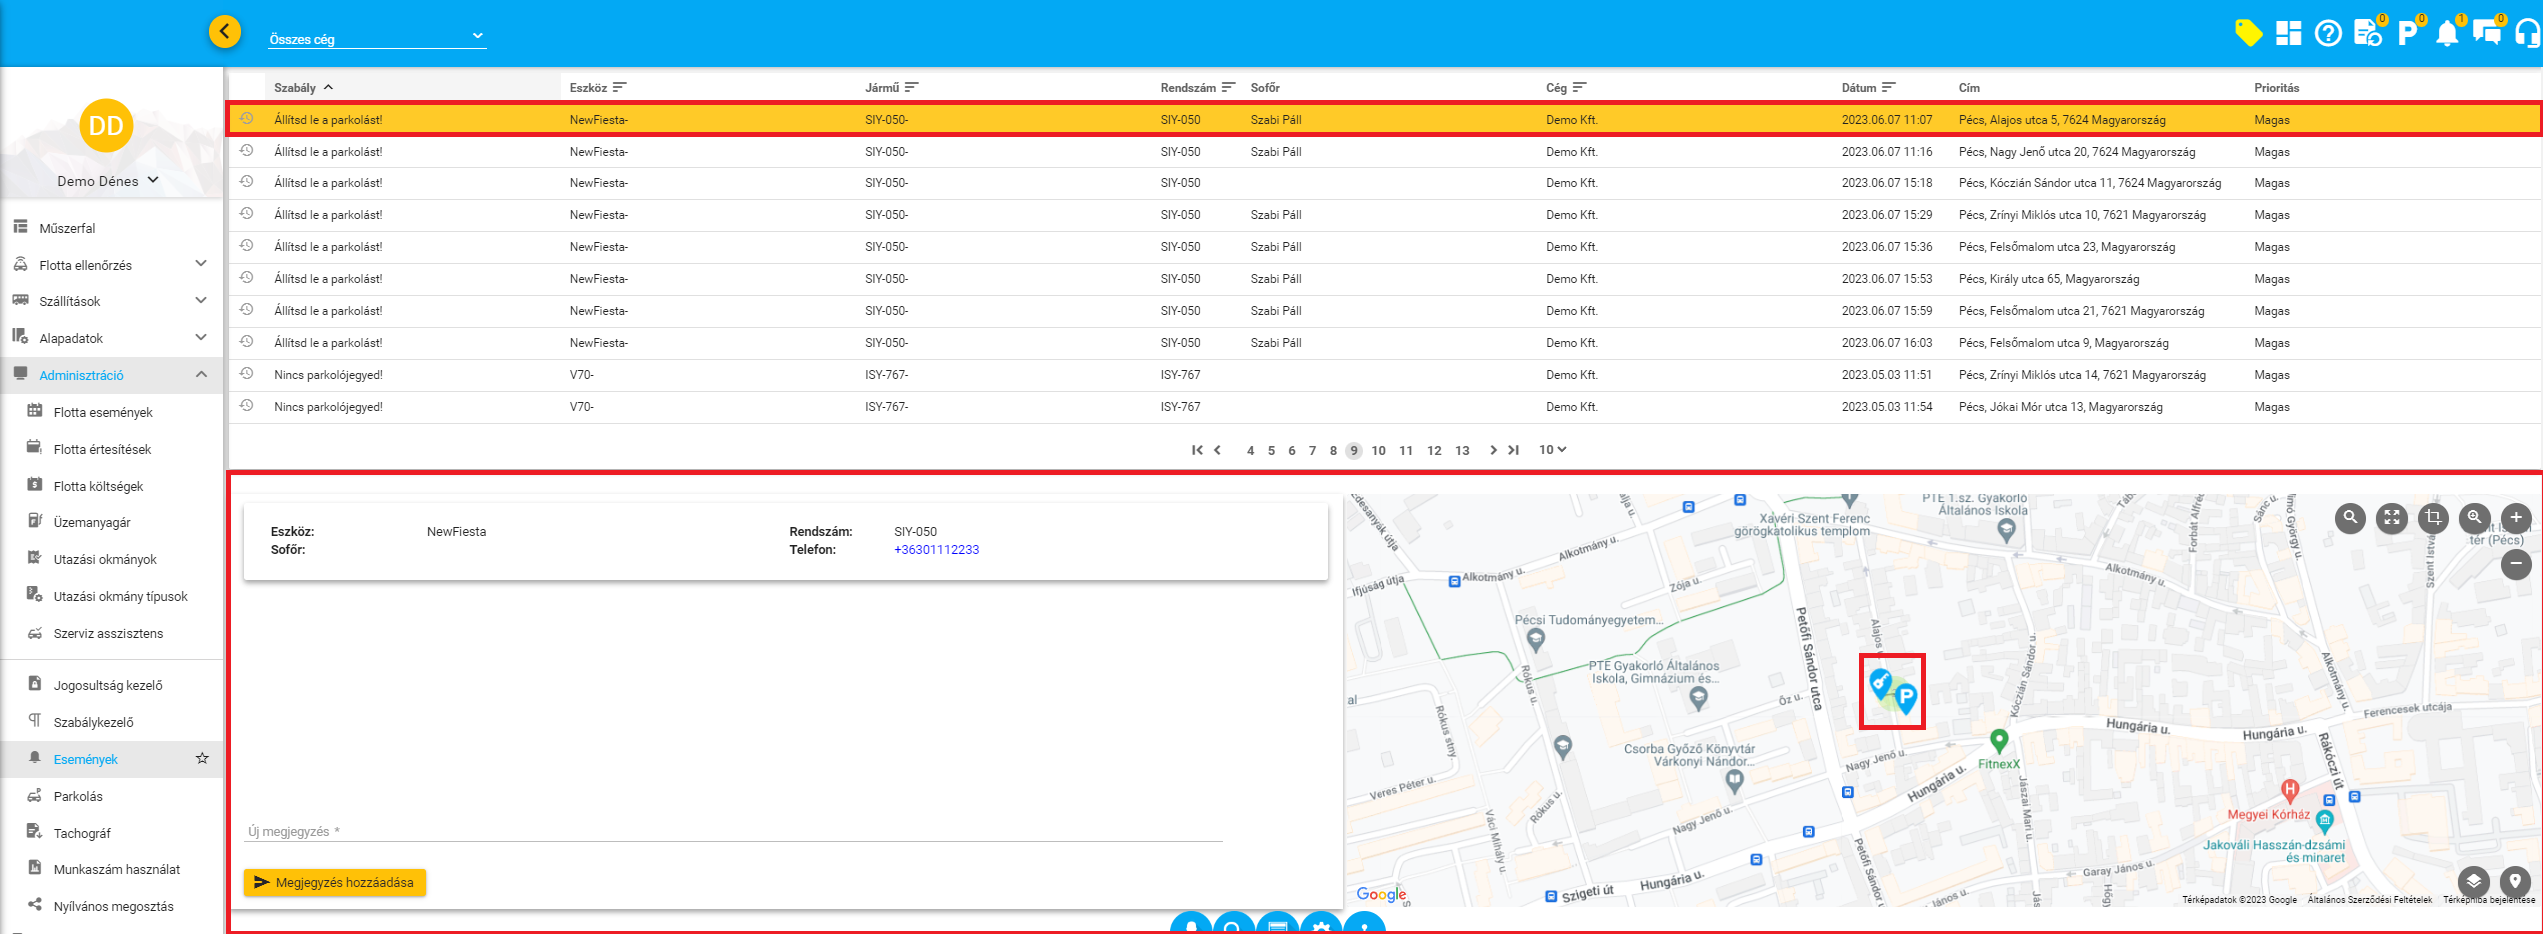Image resolution: width=2543 pixels, height=934 pixels.
Task: Toggle favorite star on Események
Action: [202, 758]
